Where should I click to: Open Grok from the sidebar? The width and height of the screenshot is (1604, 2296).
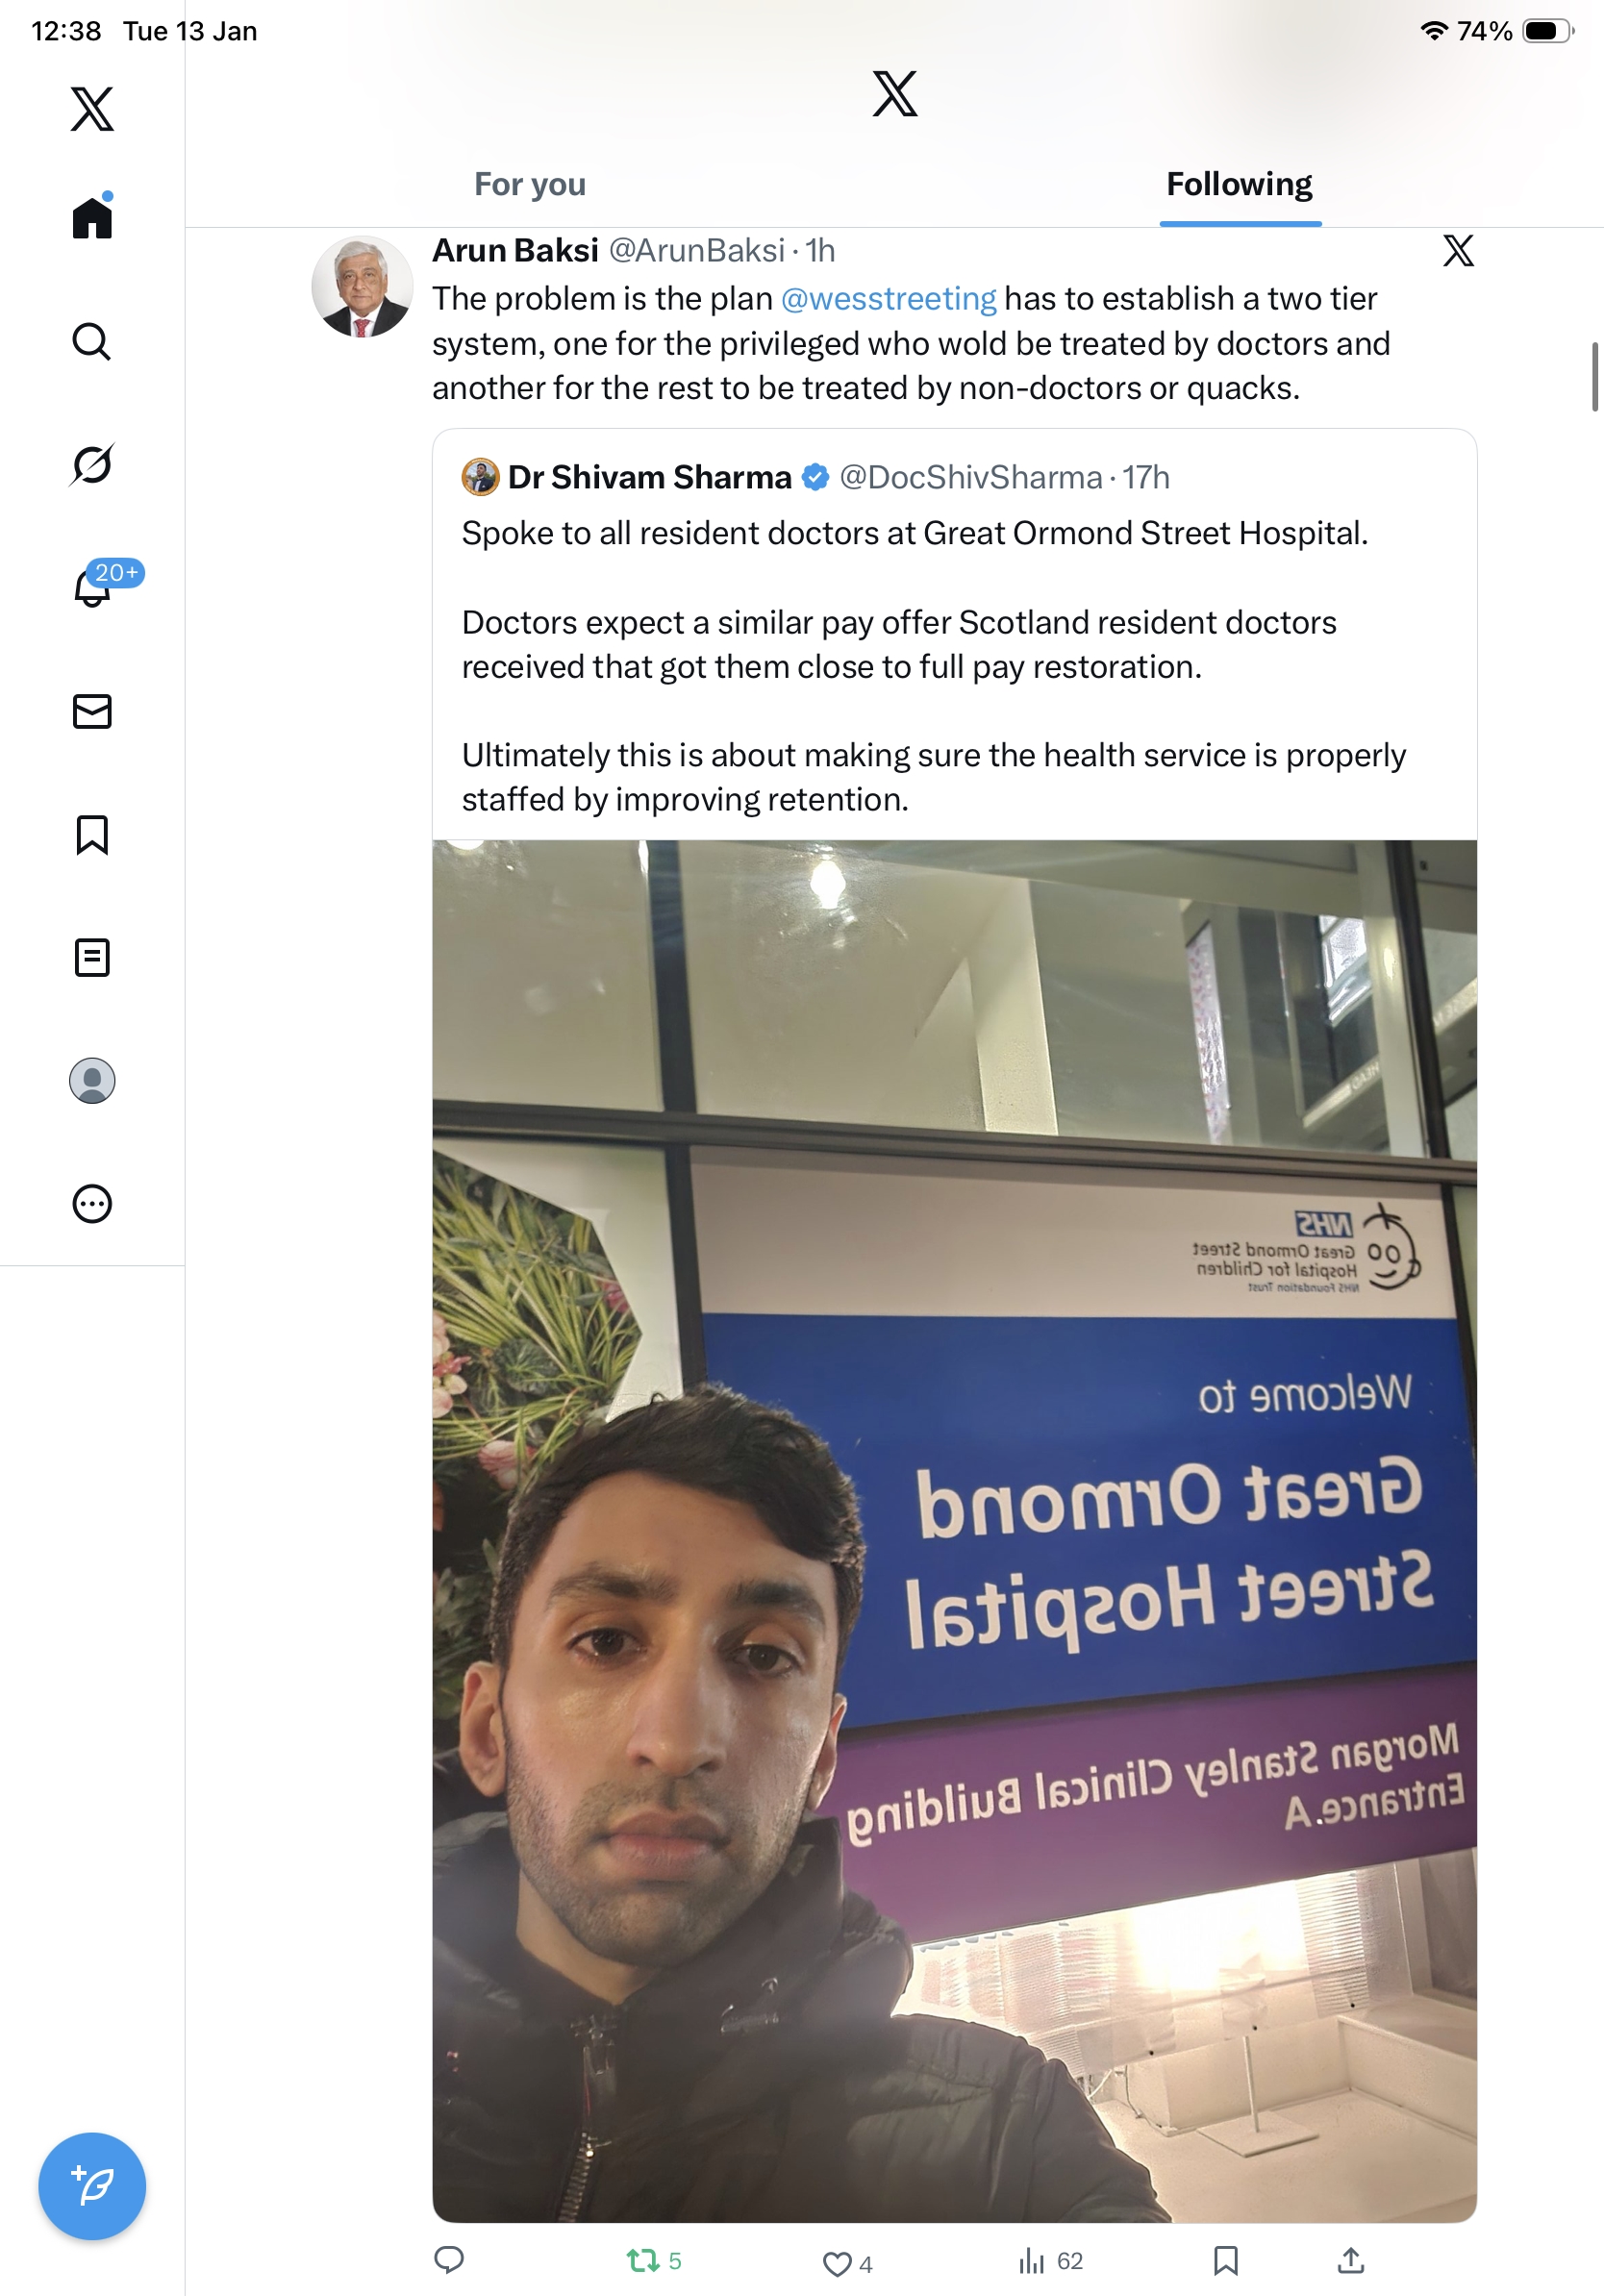pyautogui.click(x=92, y=464)
